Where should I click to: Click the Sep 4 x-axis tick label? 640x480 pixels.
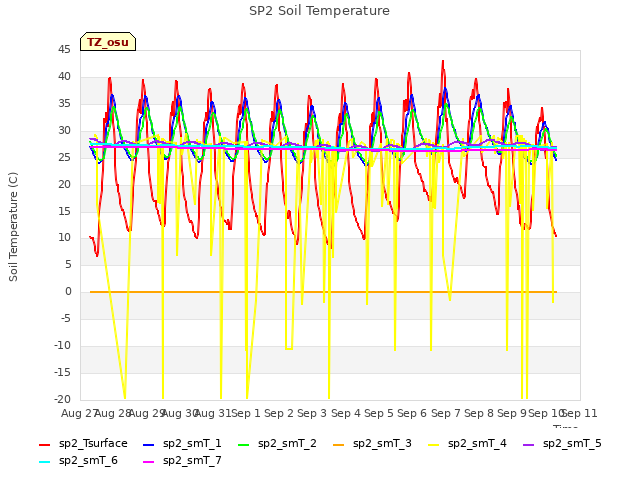click(346, 413)
